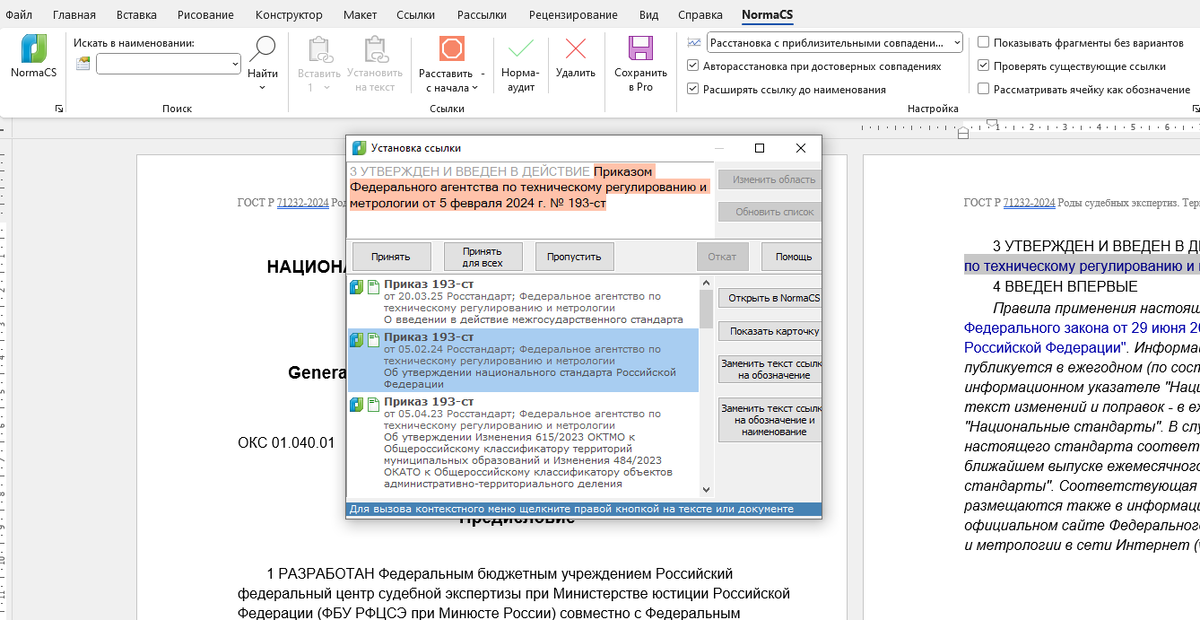Click document icon of Приказ dated 20.03.25
Screen dimensions: 1200x620
[374, 287]
